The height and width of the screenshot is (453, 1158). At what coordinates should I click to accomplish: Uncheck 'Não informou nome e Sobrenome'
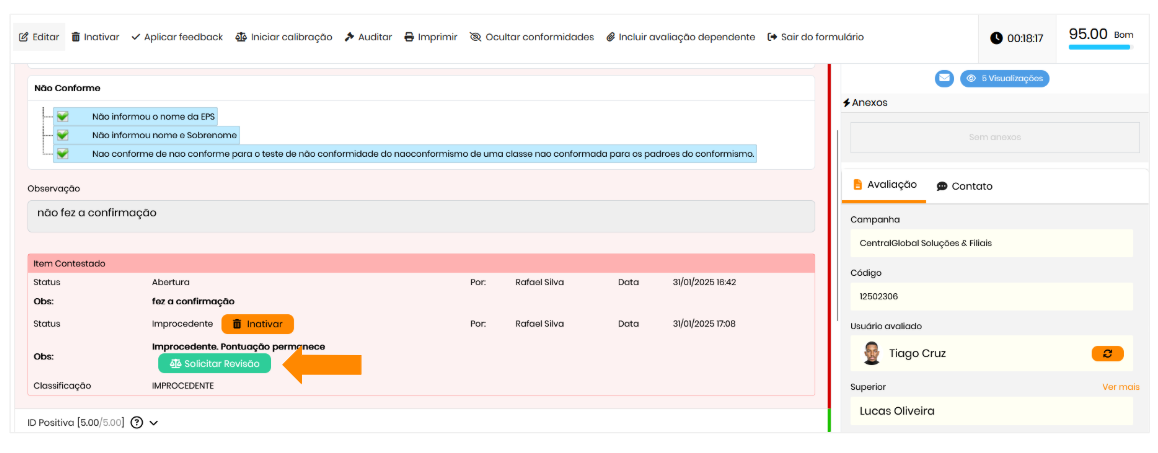click(x=63, y=135)
